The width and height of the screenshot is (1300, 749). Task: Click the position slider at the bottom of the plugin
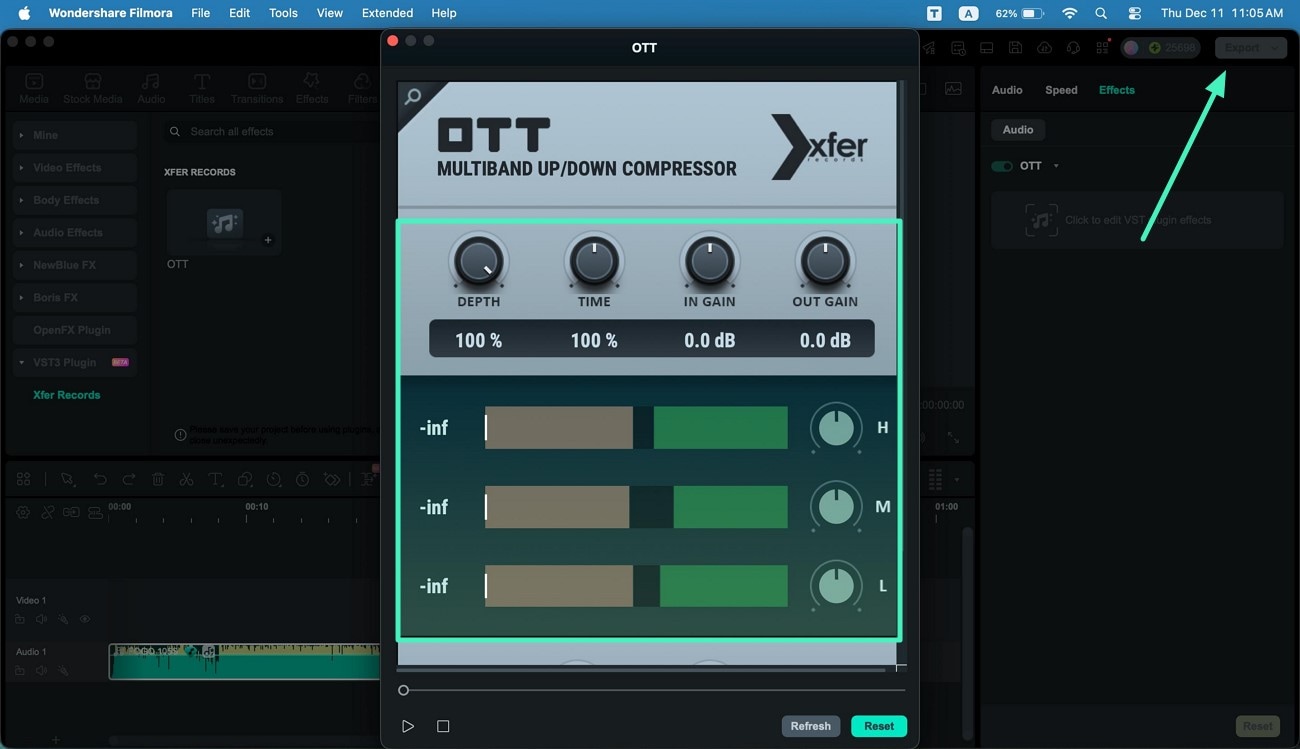pos(404,689)
